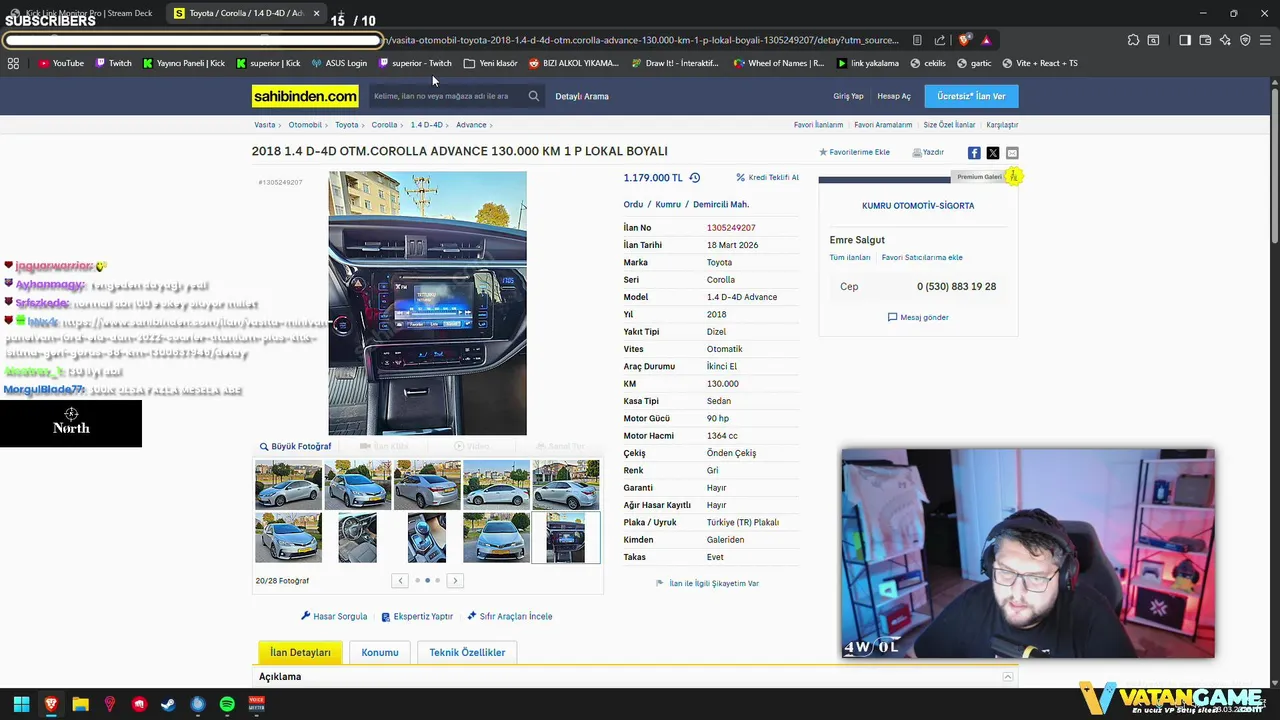Focus the keyword search field
1280x720 pixels.
(x=446, y=96)
